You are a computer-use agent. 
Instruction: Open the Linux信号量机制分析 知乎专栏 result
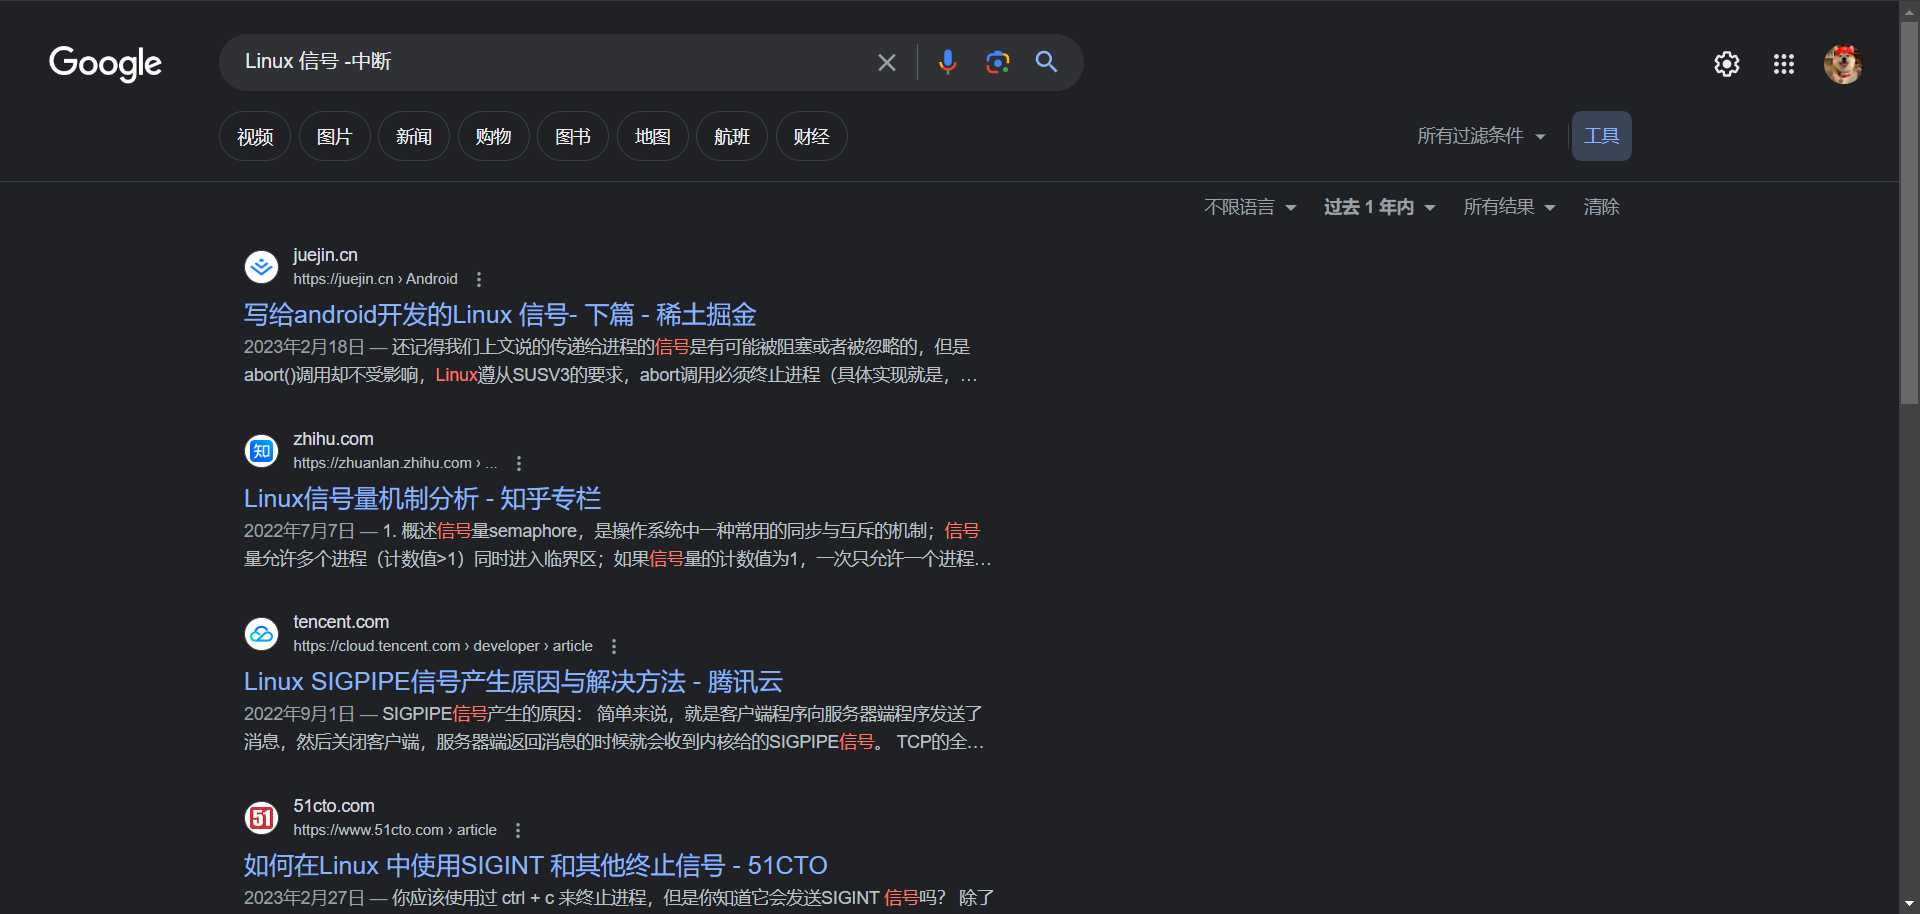423,498
